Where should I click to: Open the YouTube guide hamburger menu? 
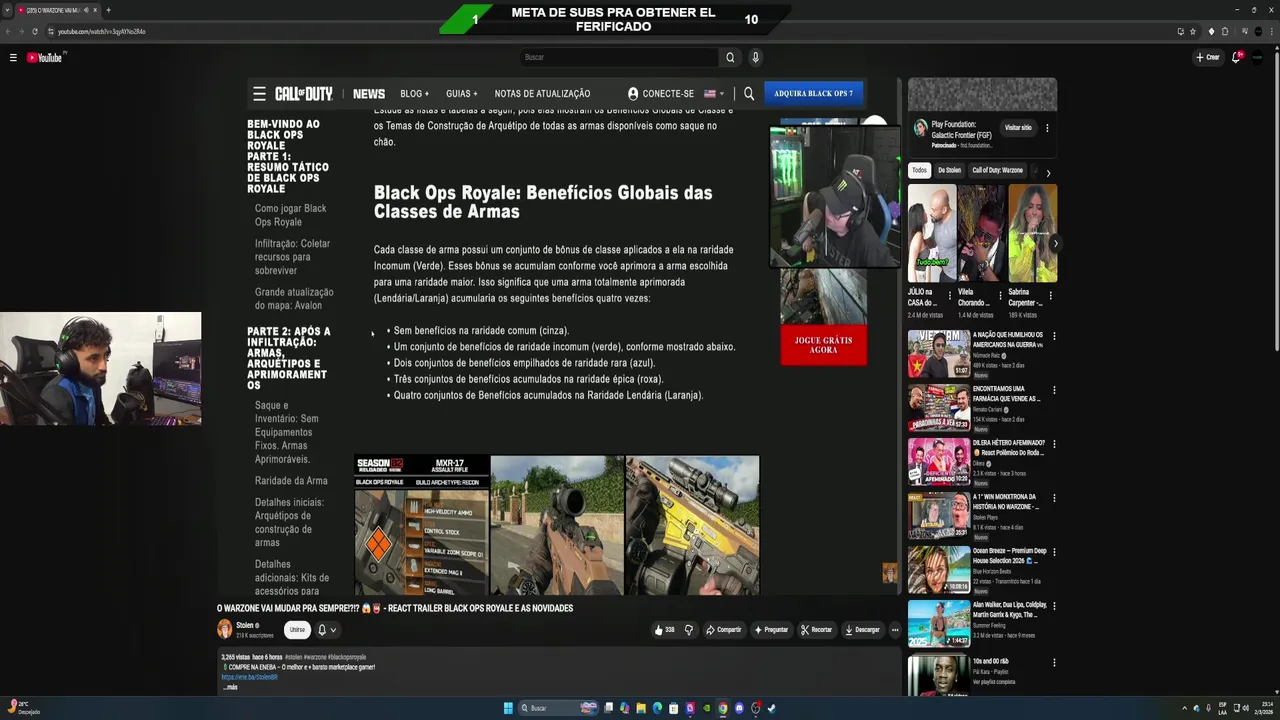13,57
